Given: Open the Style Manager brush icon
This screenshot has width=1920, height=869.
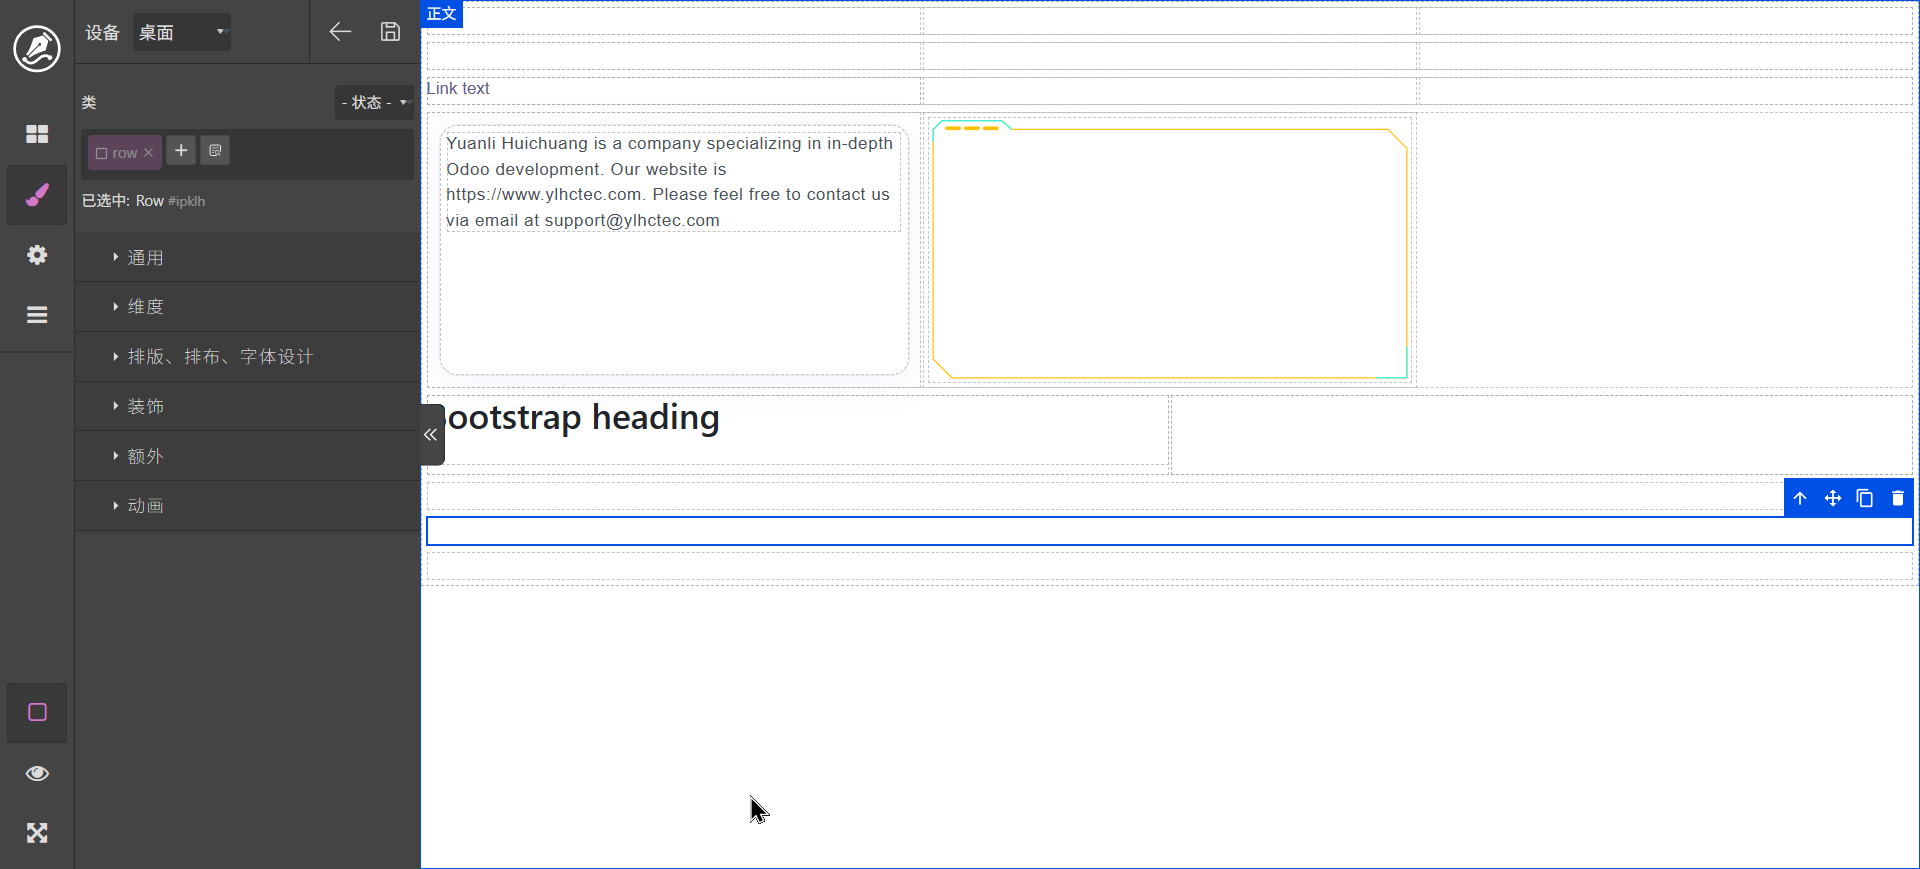Looking at the screenshot, I should tap(37, 195).
